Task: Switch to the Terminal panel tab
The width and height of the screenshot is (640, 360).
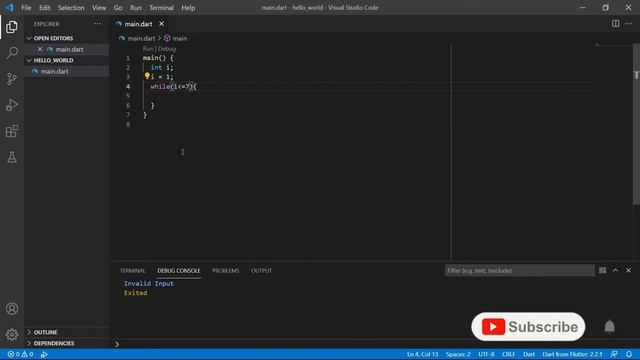Action: coord(133,271)
